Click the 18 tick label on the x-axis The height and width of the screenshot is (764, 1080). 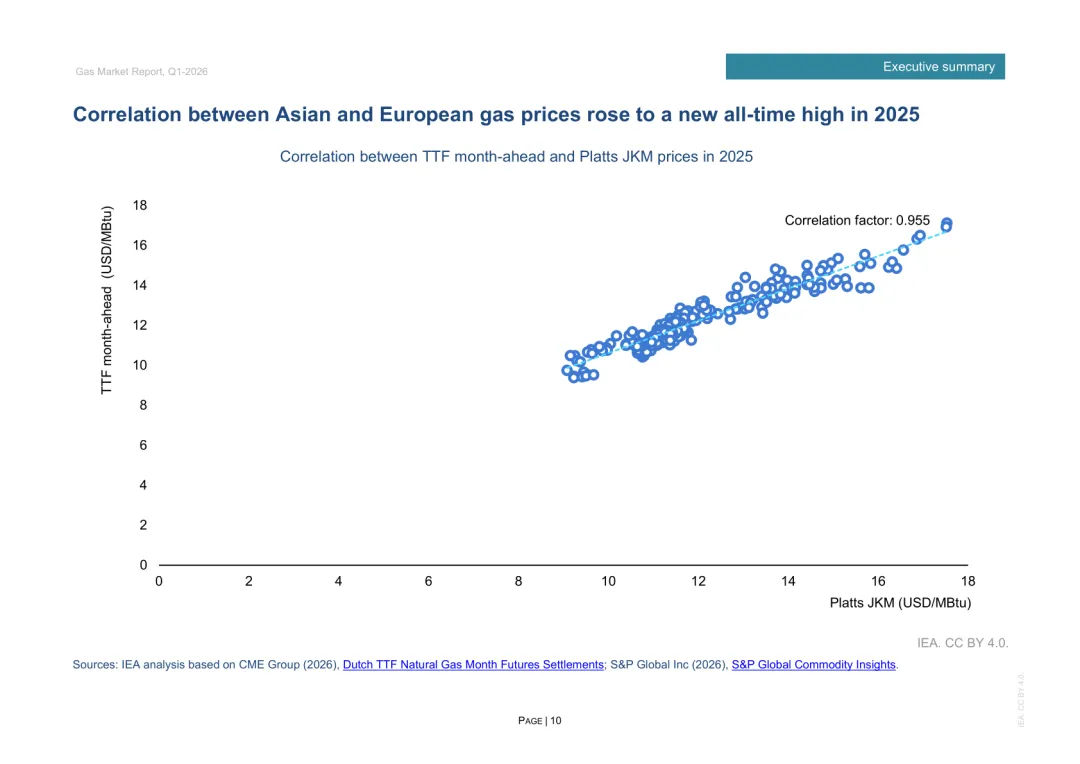(968, 581)
